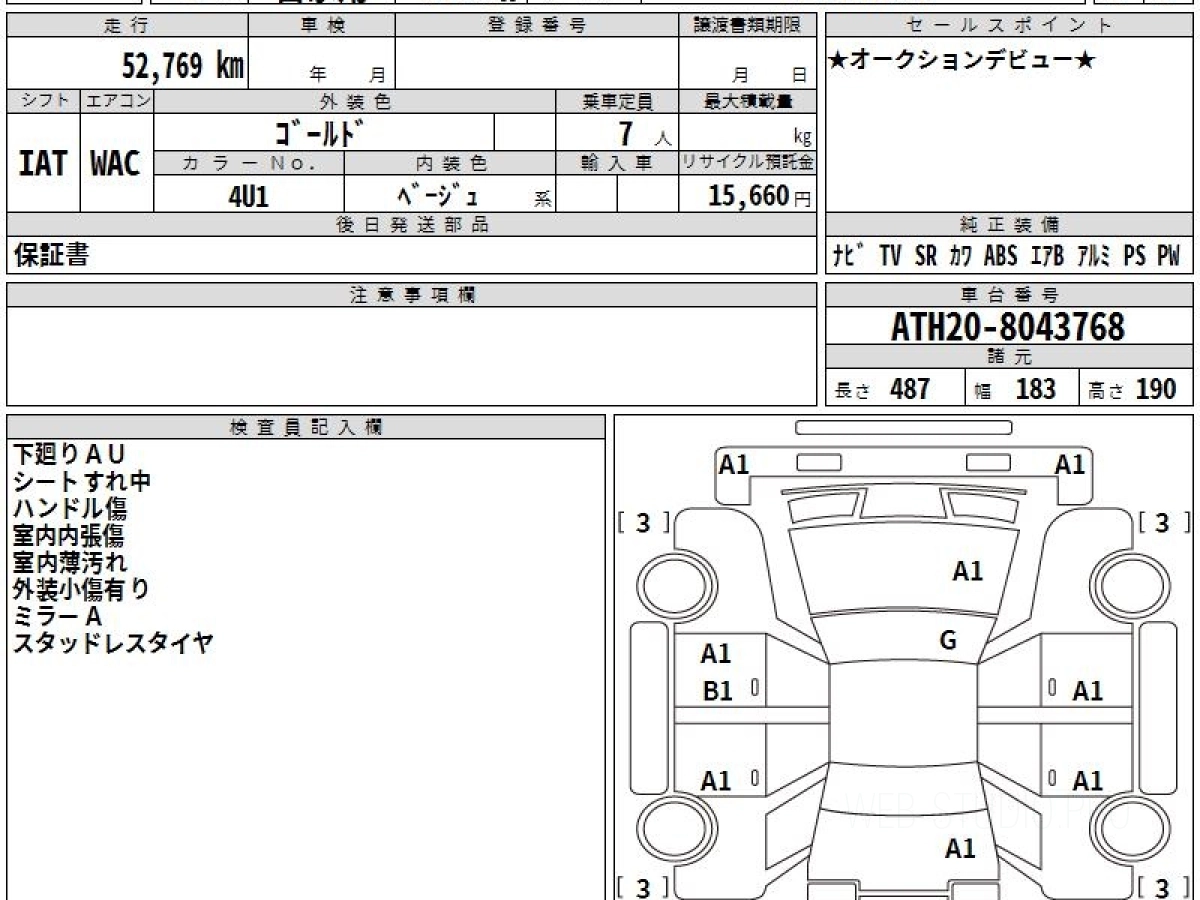Click the セールスポイント header
The height and width of the screenshot is (900, 1200).
[1010, 26]
